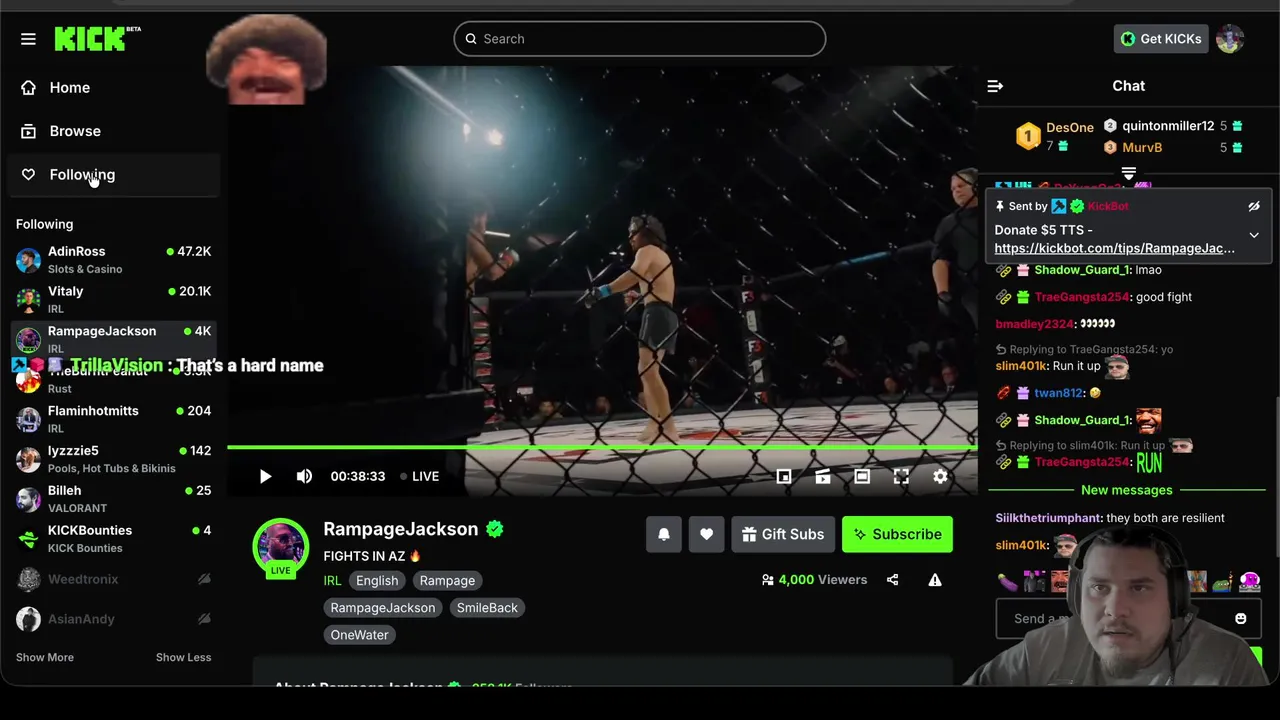Image resolution: width=1280 pixels, height=720 pixels.
Task: Click verified badge next to RampageJackson
Action: click(494, 529)
